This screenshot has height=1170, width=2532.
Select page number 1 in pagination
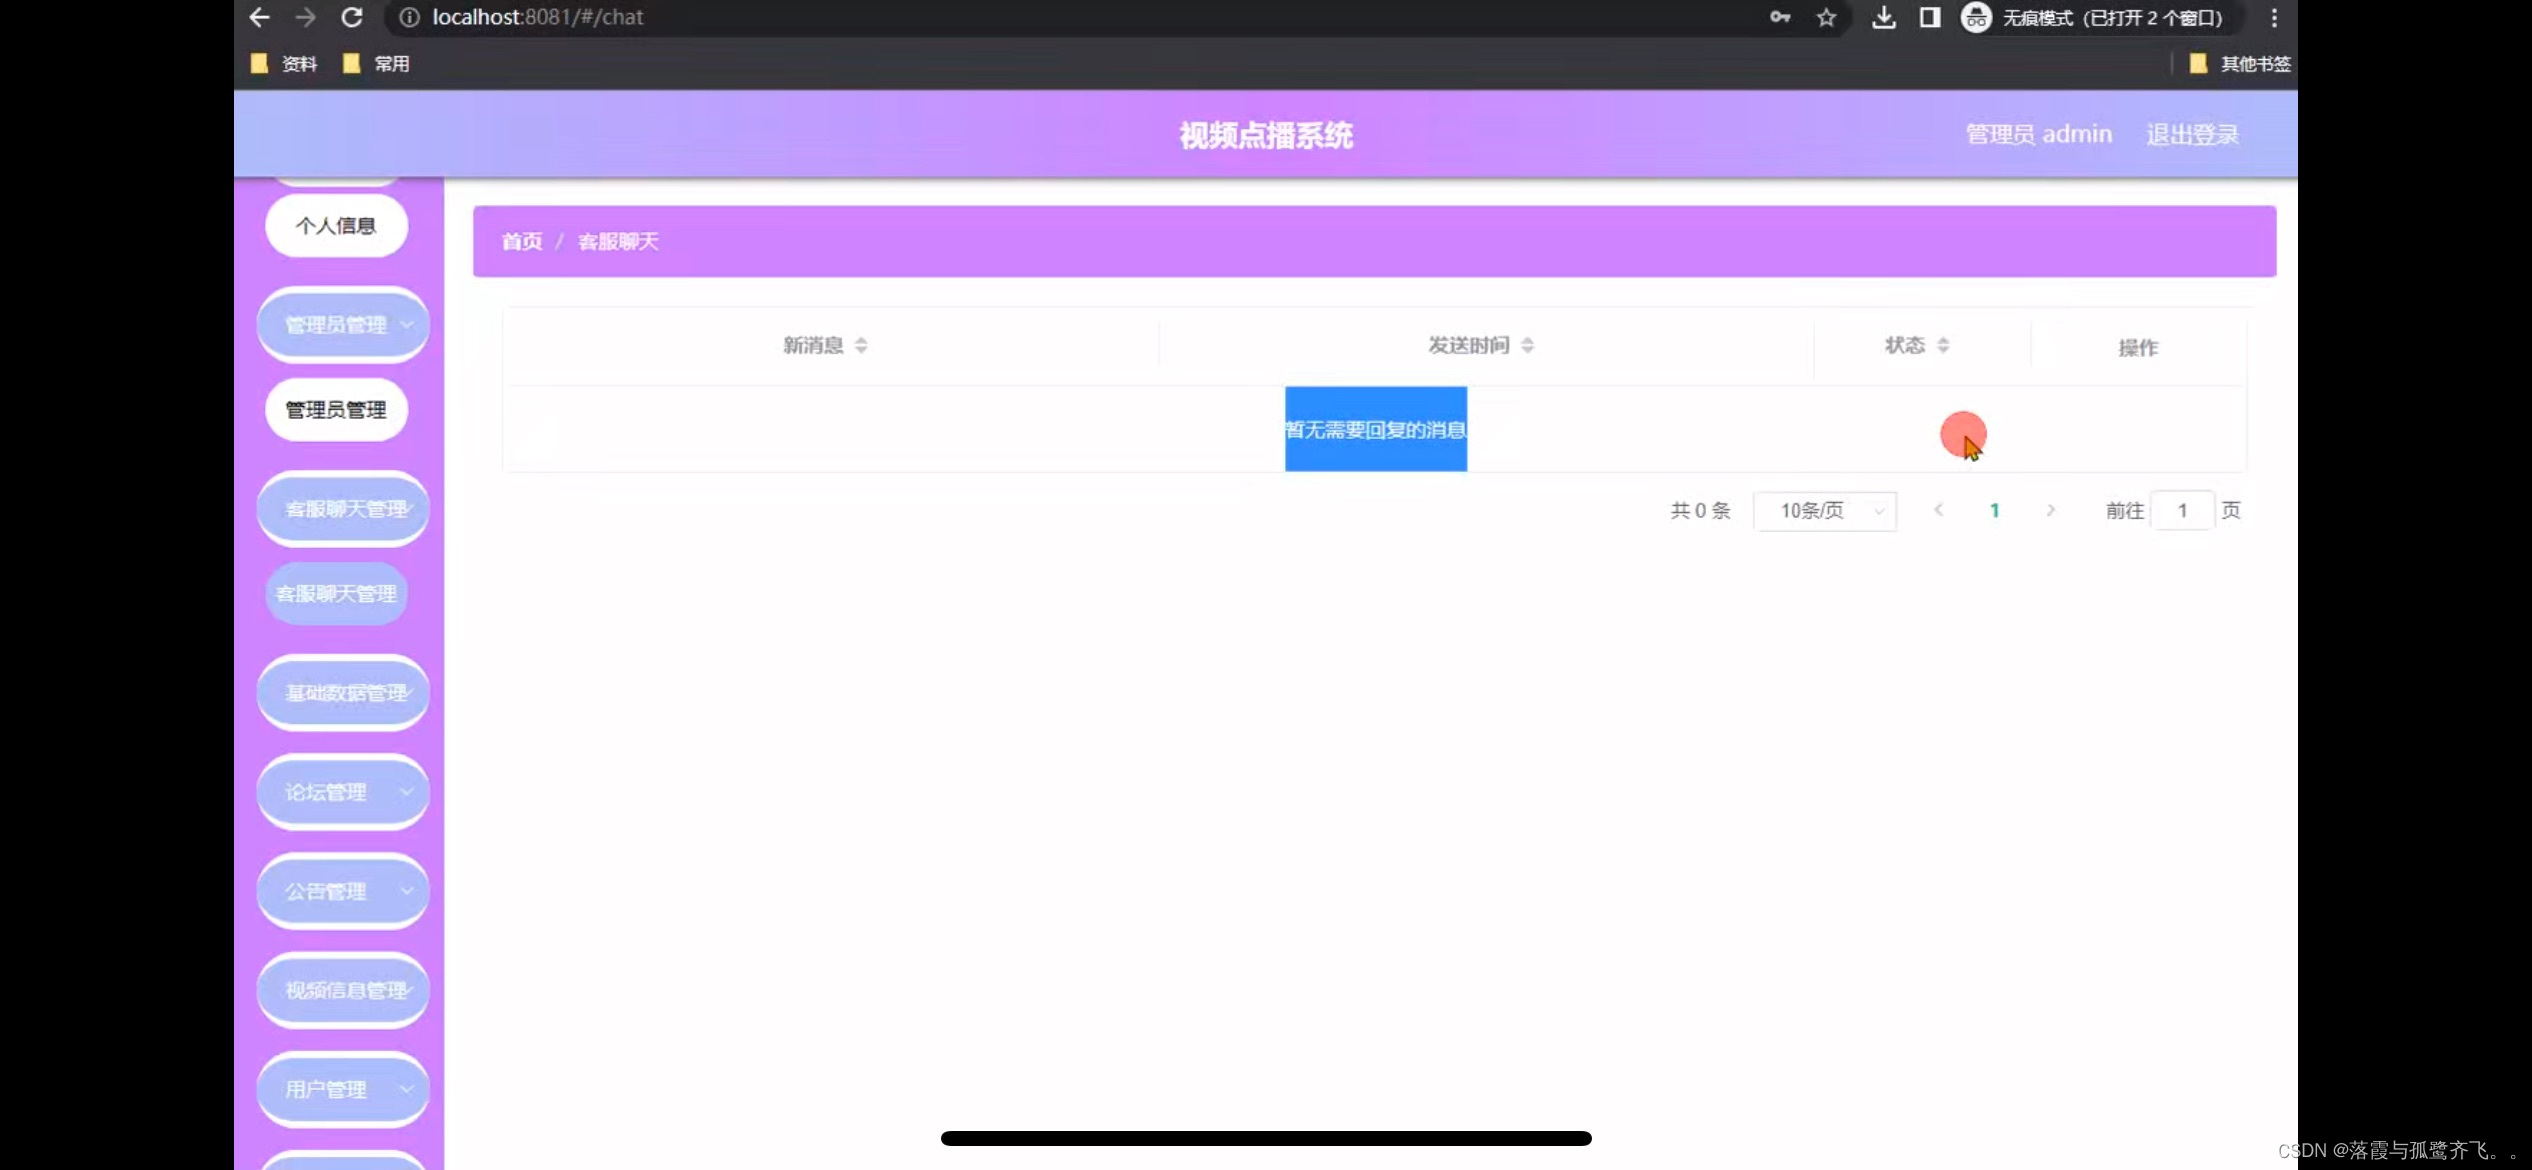[x=1994, y=510]
